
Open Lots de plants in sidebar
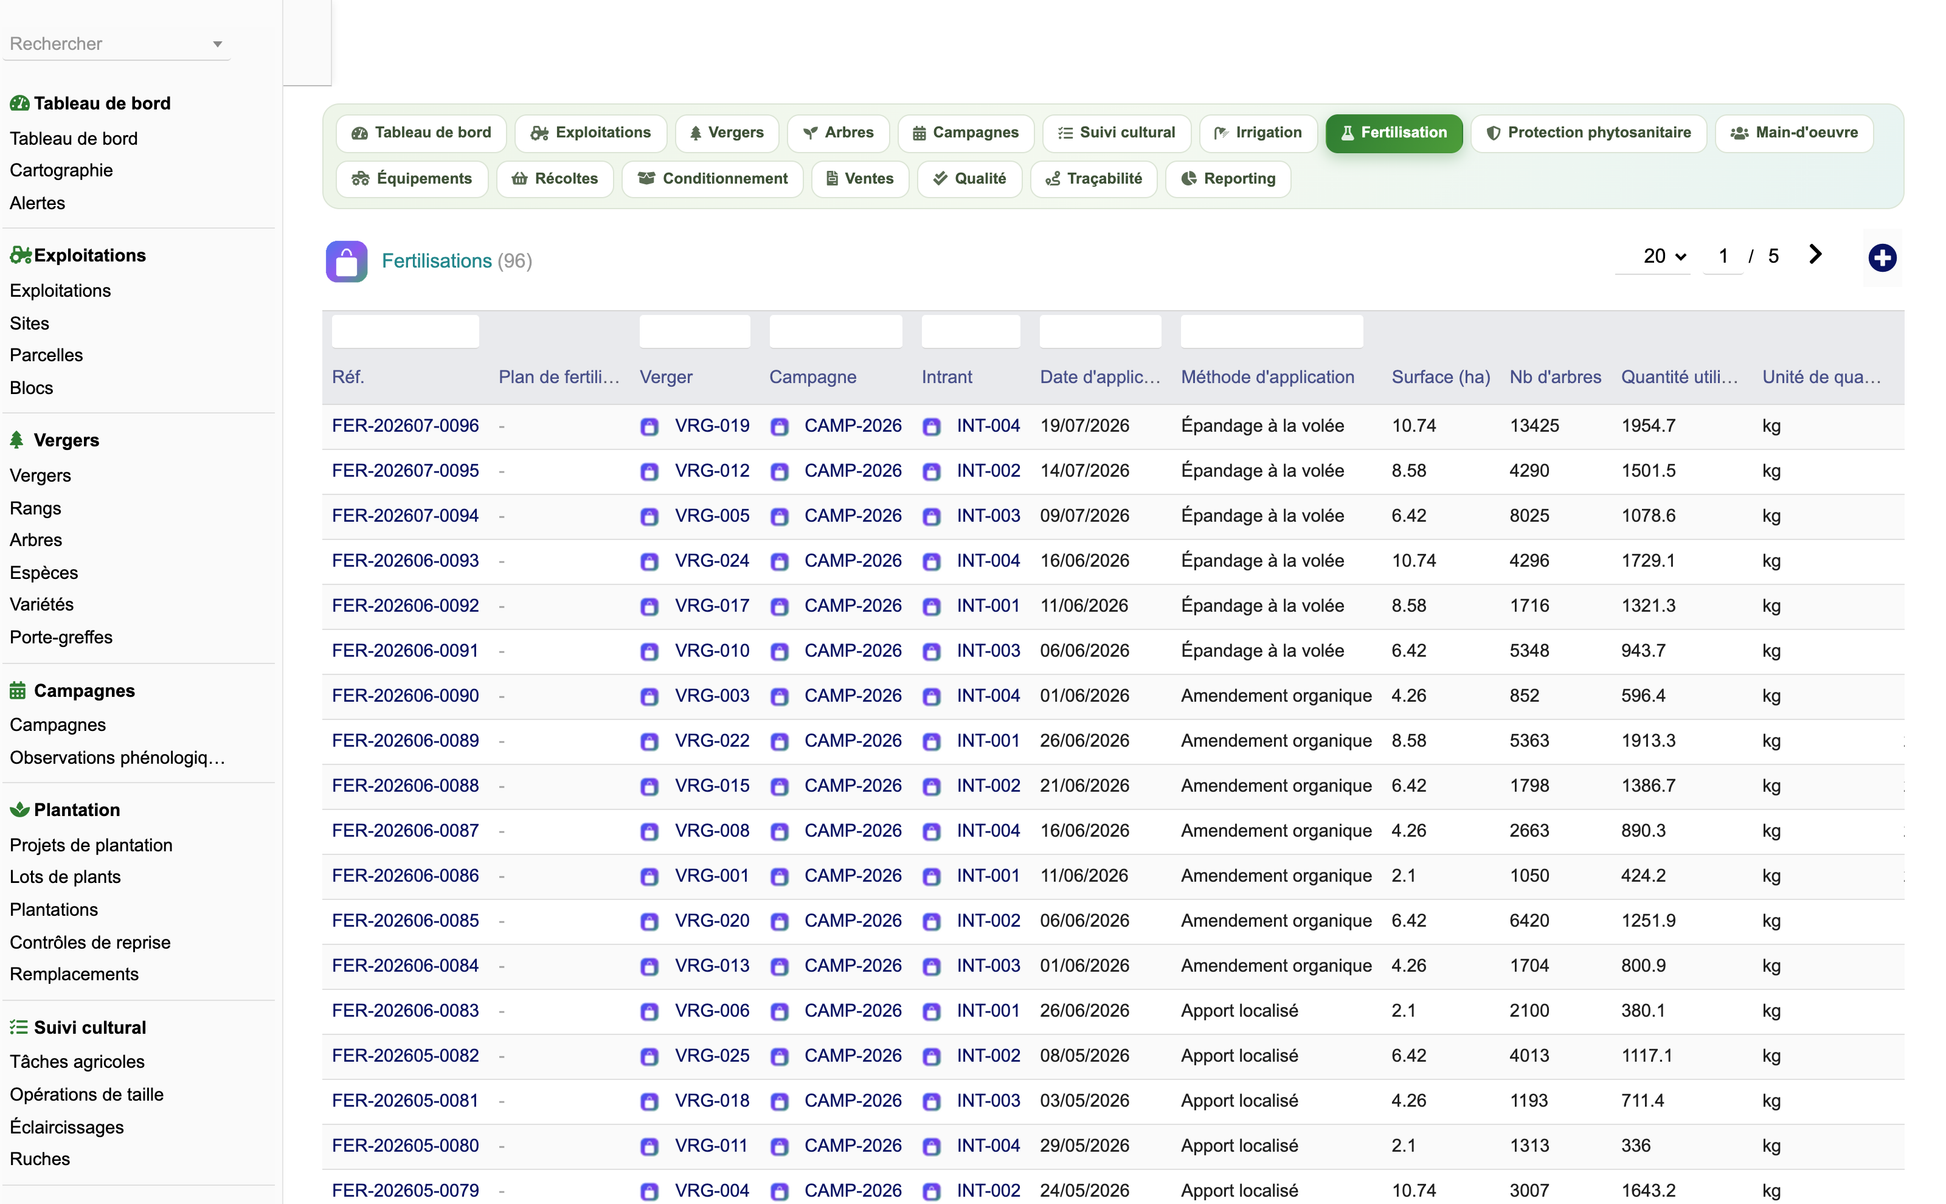click(65, 877)
